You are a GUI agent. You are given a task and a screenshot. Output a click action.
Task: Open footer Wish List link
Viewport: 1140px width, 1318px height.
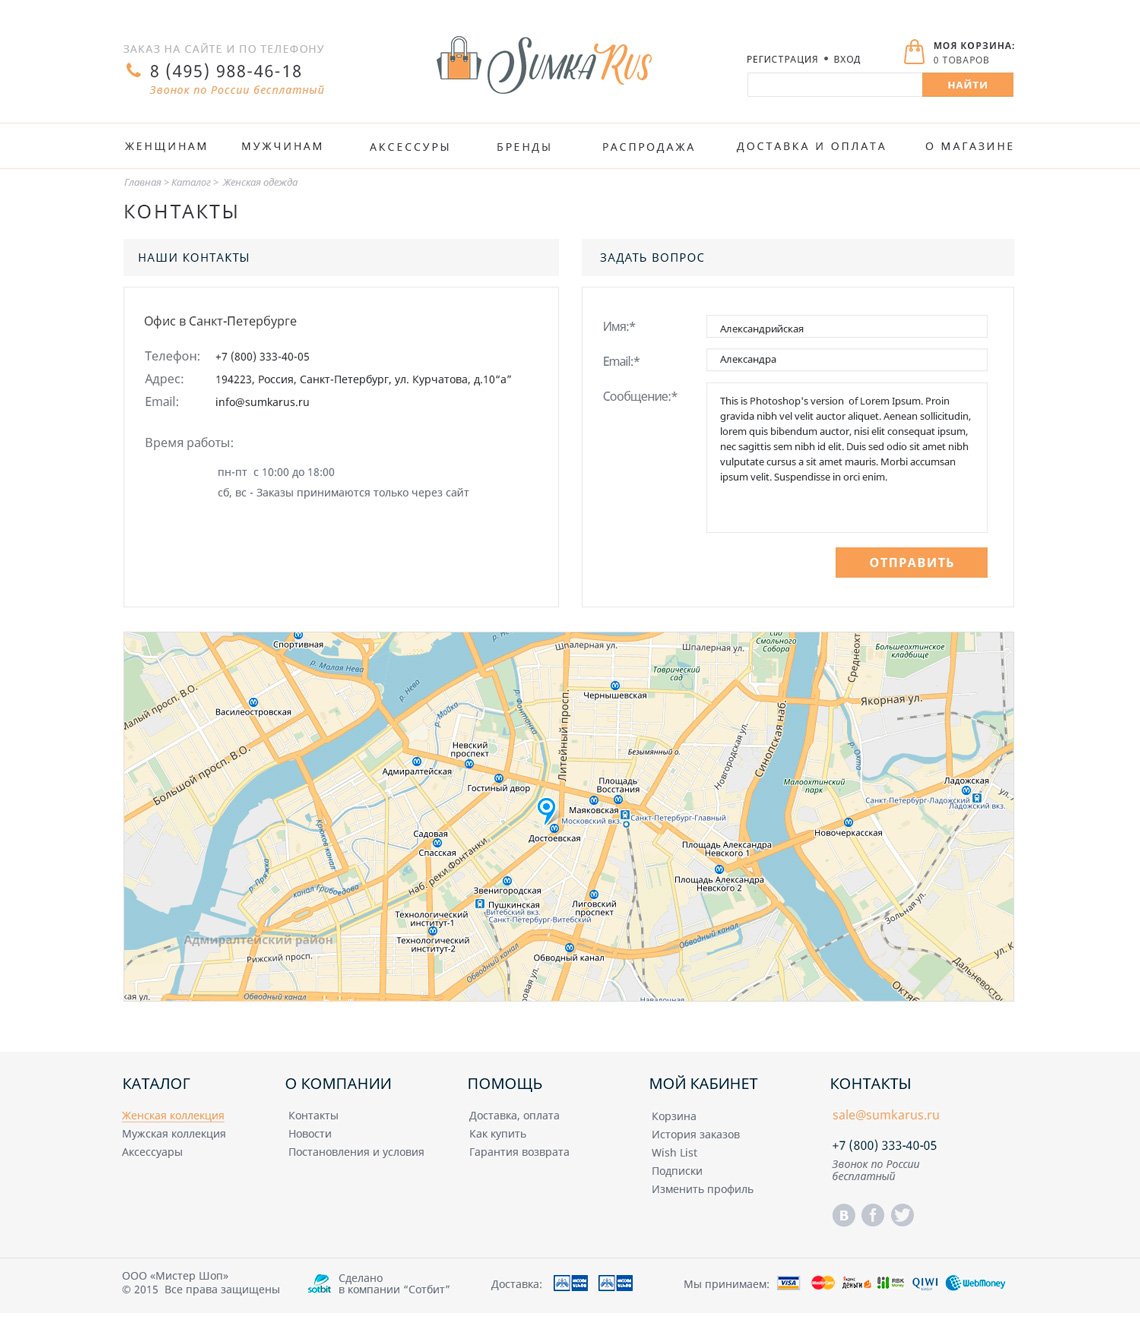click(x=674, y=1153)
